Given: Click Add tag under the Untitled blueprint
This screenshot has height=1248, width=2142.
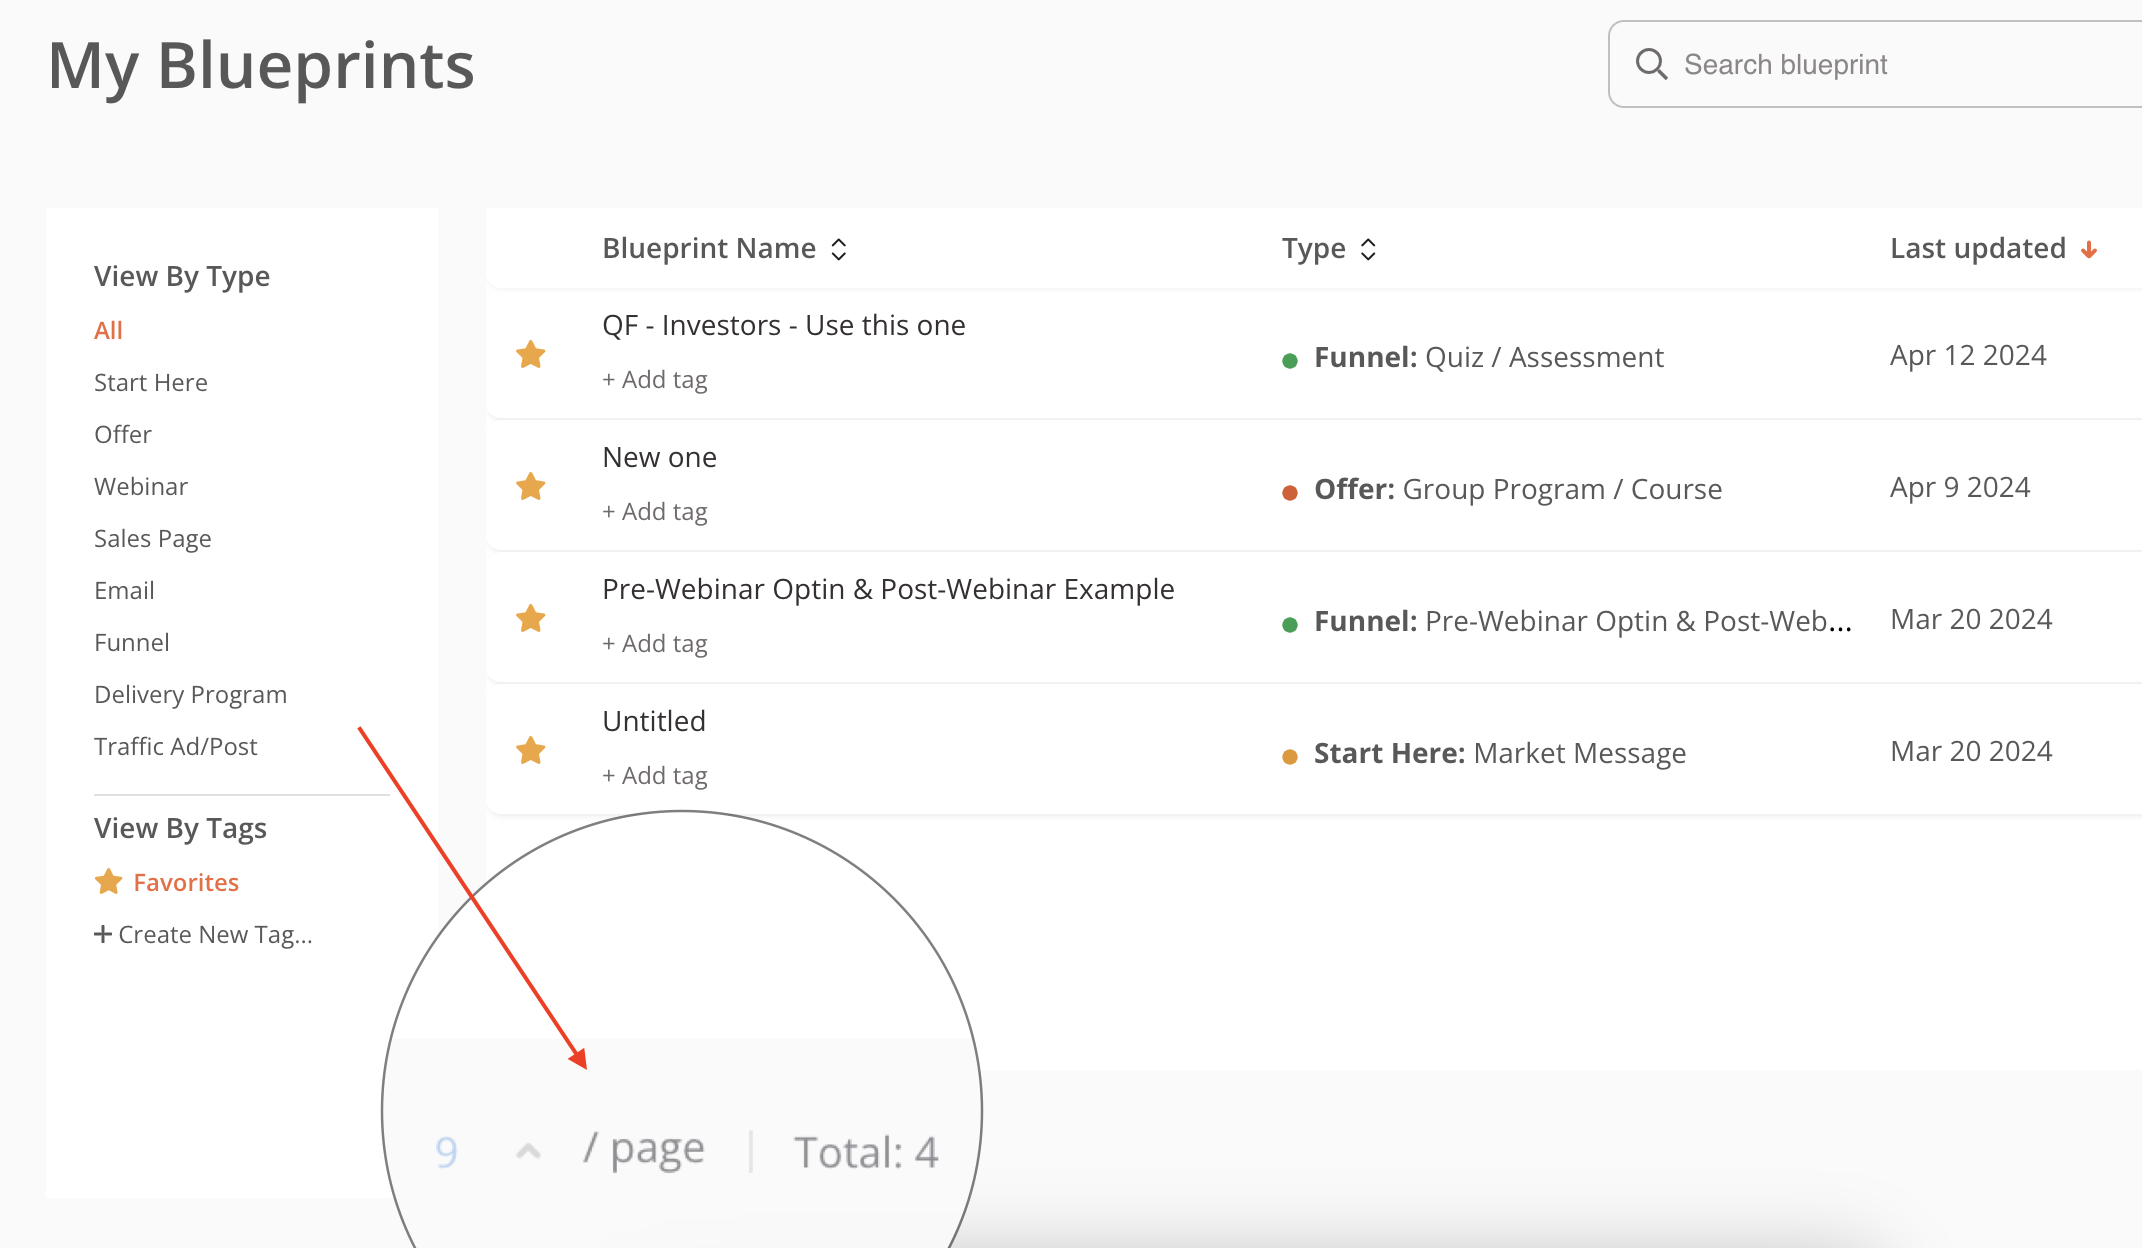Looking at the screenshot, I should [655, 776].
